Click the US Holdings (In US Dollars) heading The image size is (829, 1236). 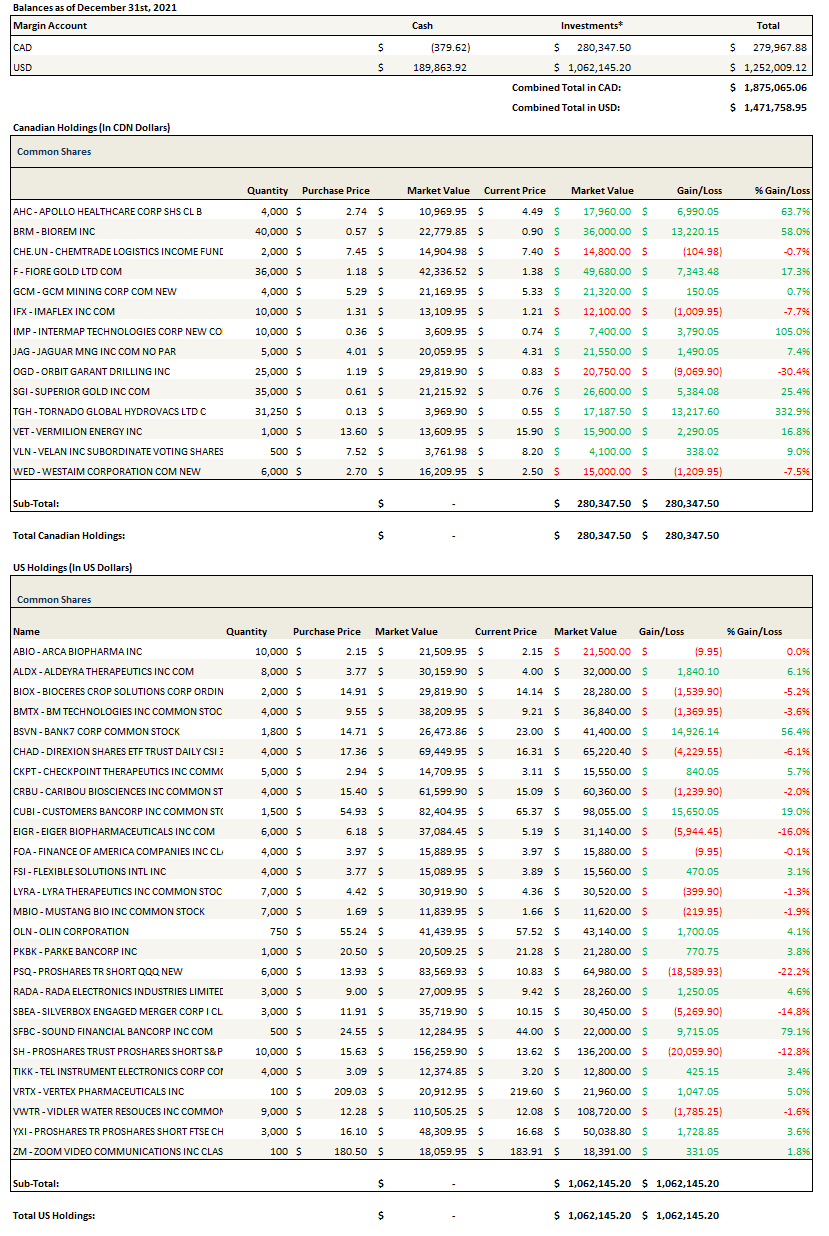(x=72, y=567)
